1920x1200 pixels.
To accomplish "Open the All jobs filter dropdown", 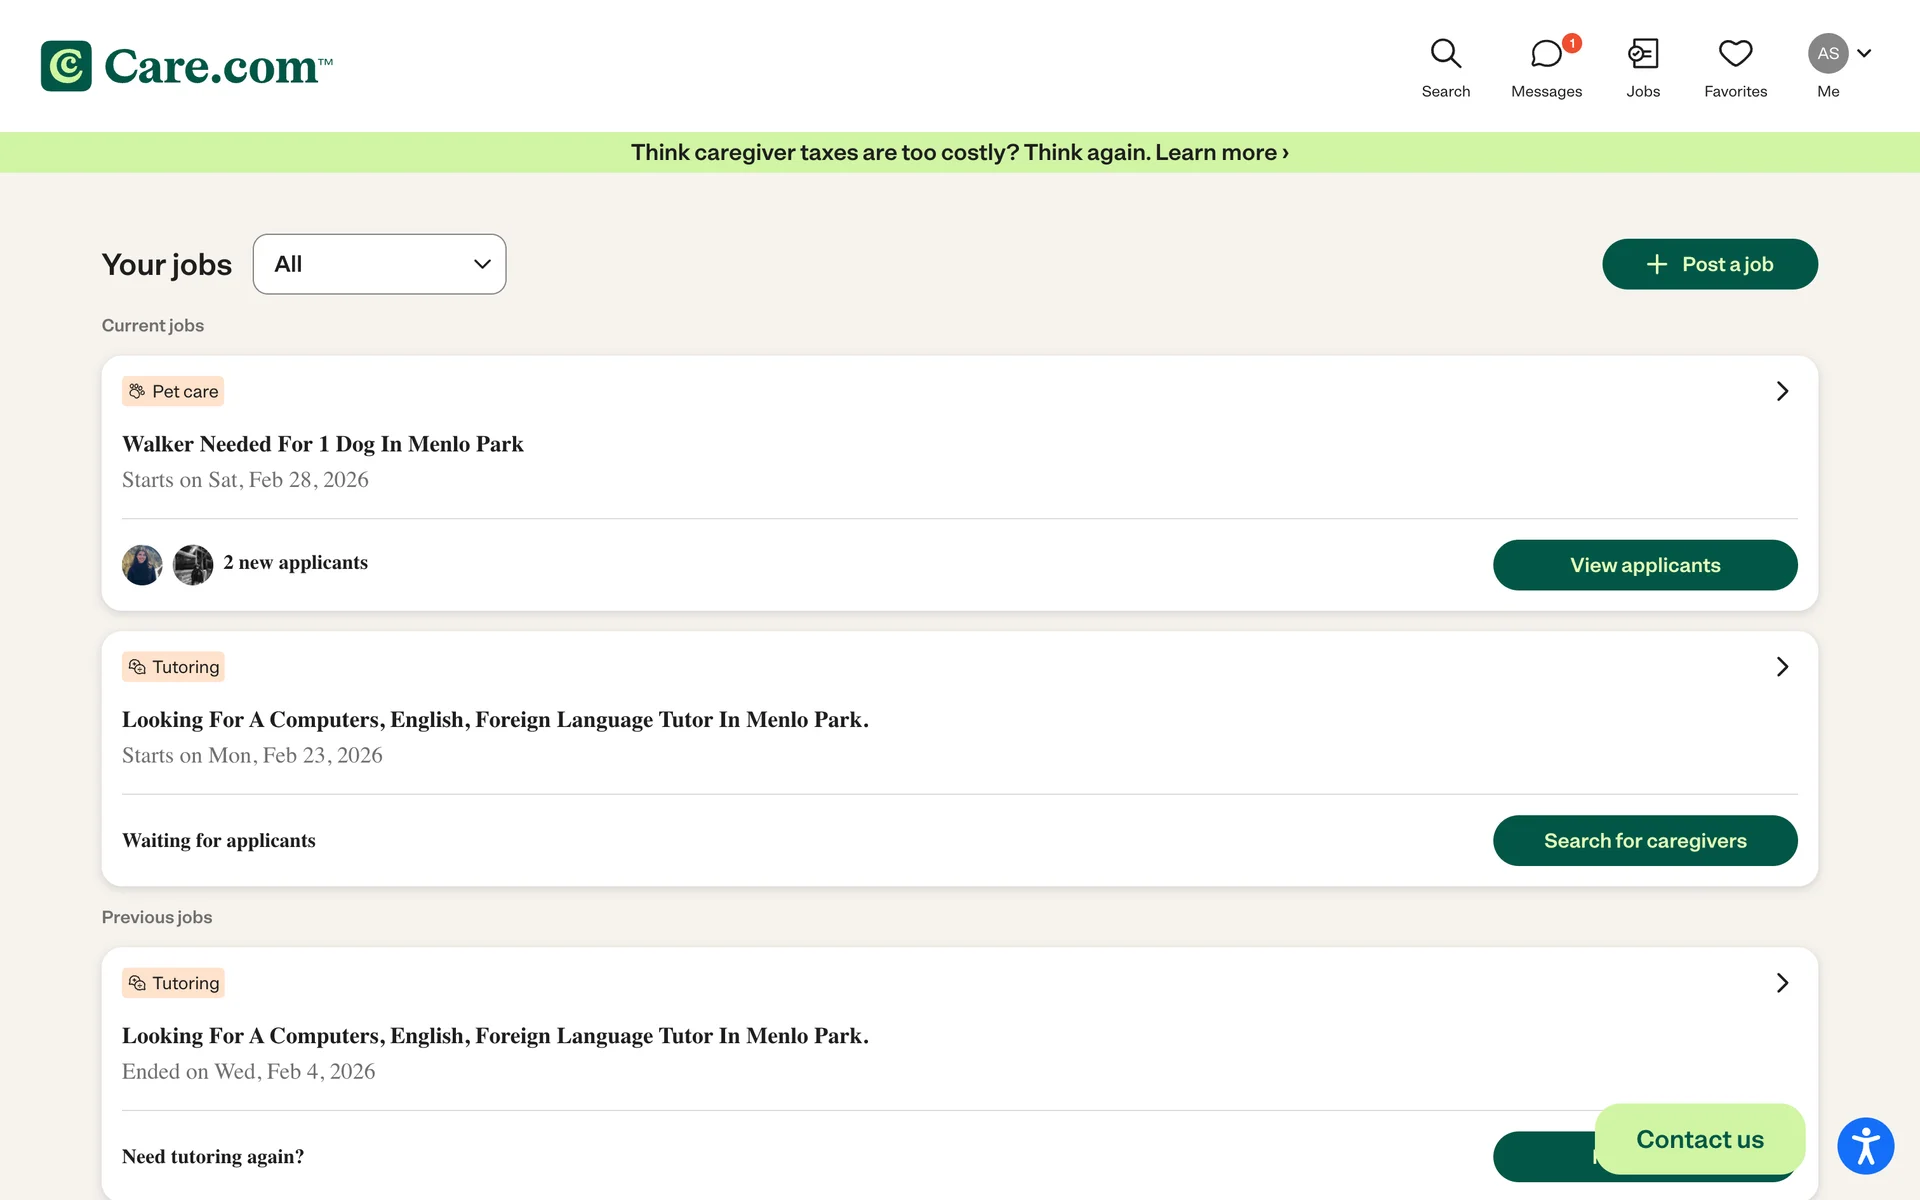I will [x=379, y=264].
